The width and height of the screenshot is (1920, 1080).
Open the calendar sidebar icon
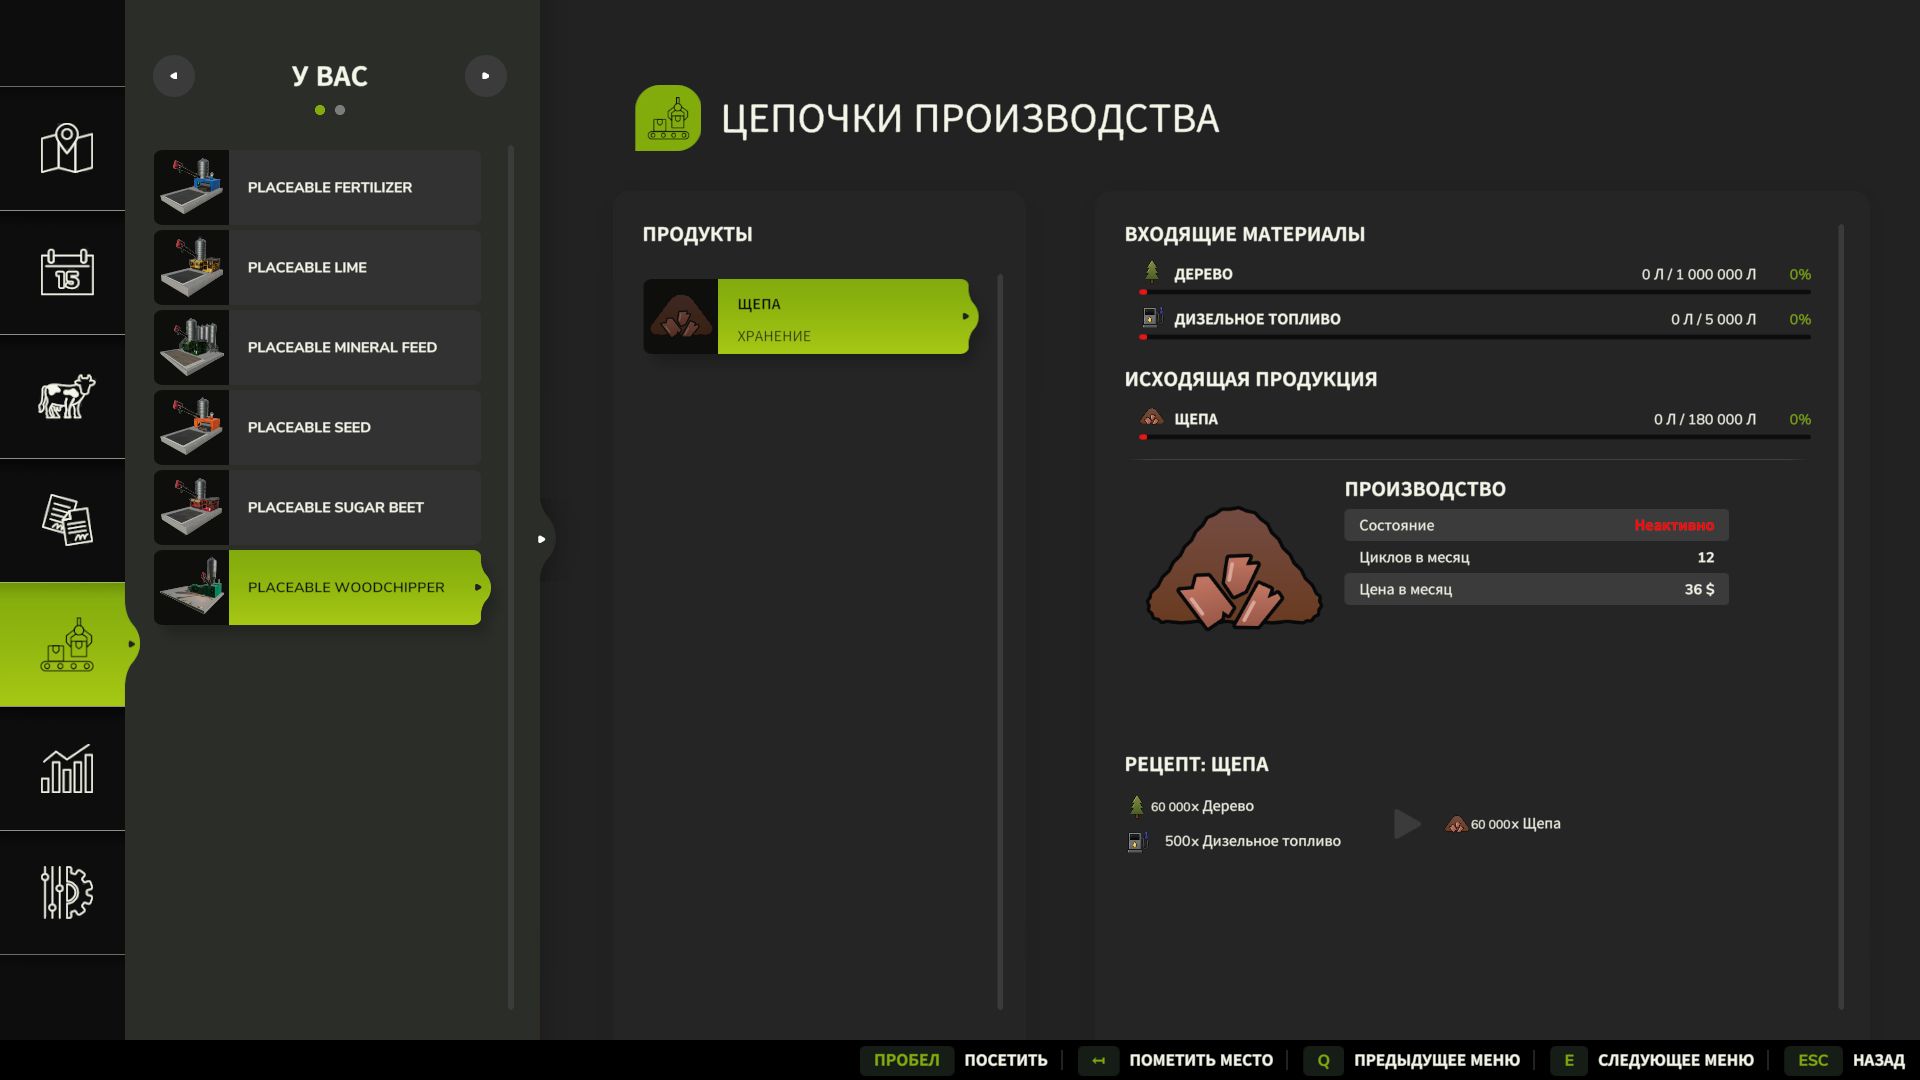coord(66,272)
